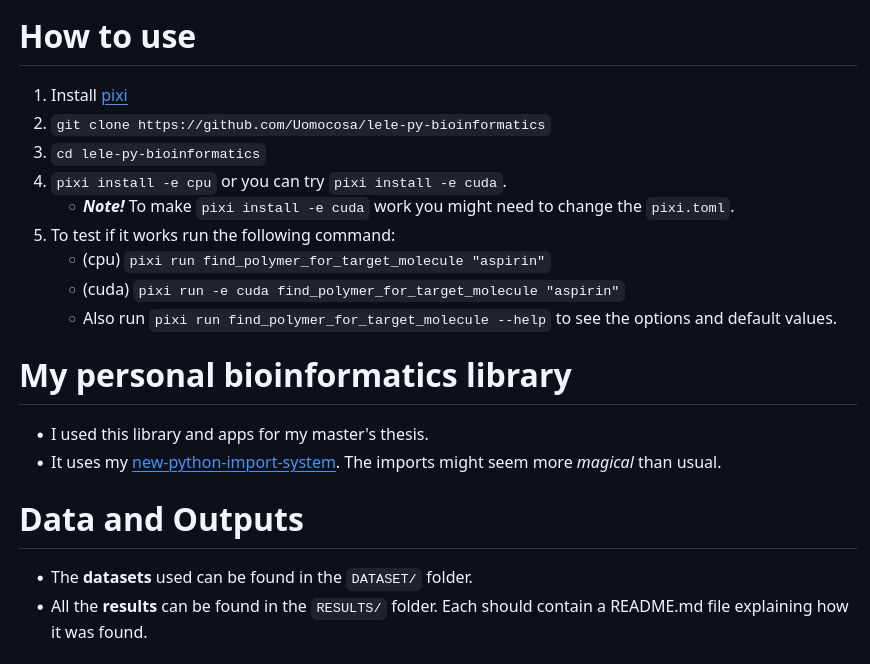Click the How to use heading
The image size is (870, 664).
tap(108, 37)
